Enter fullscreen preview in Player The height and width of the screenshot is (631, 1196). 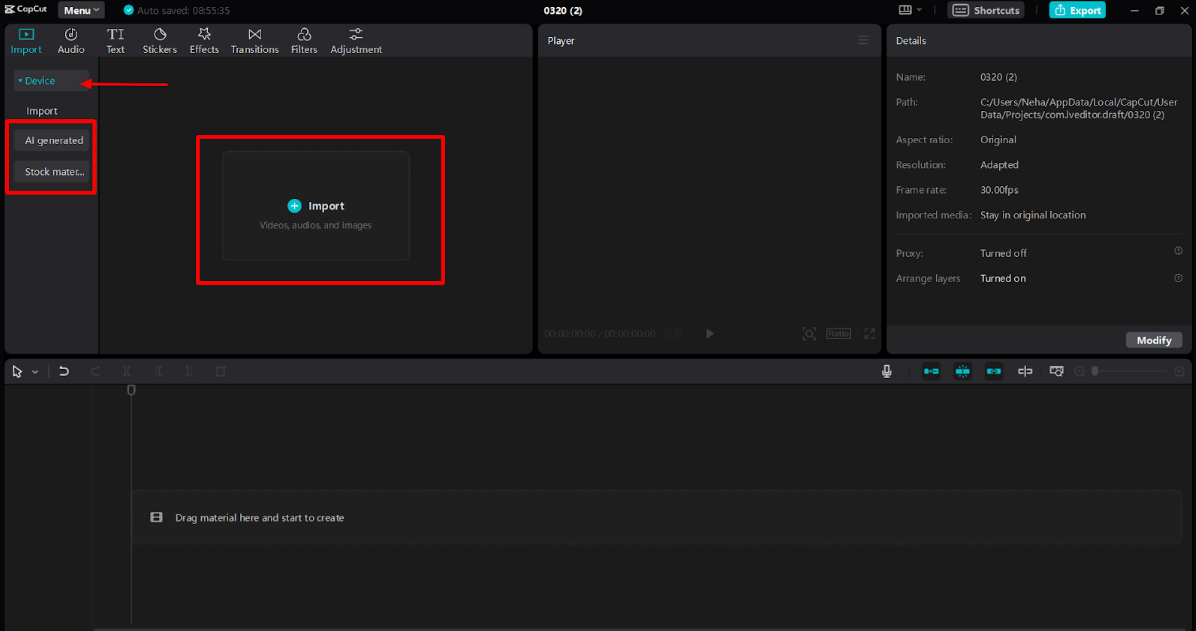(x=870, y=333)
